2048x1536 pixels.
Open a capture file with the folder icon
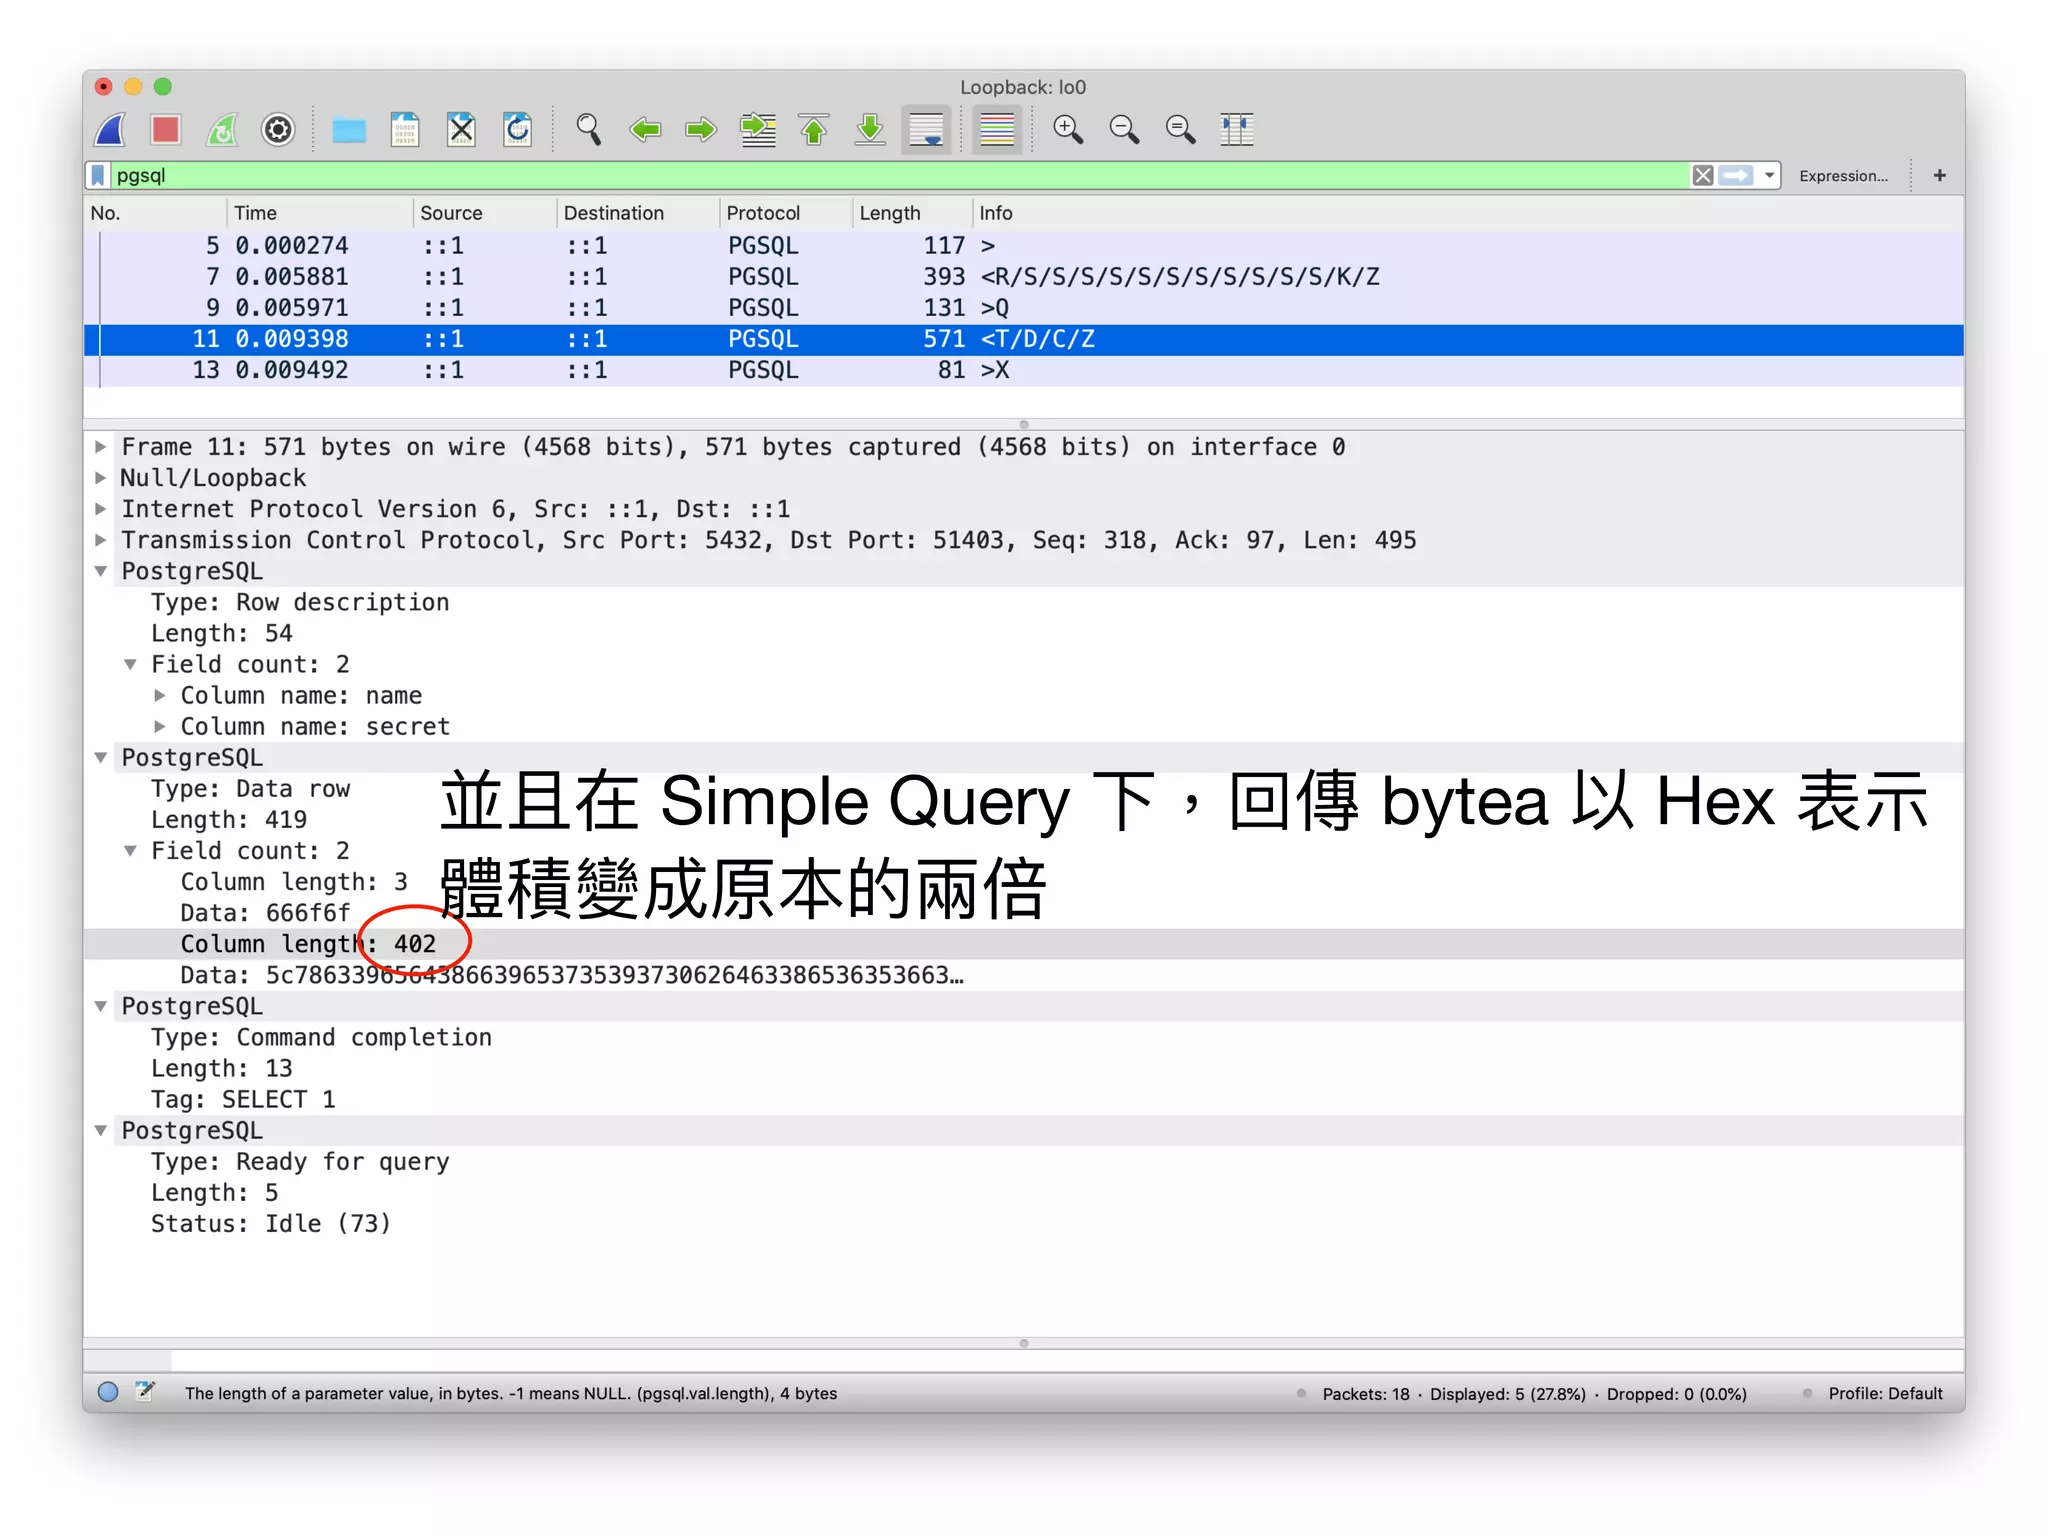[349, 130]
